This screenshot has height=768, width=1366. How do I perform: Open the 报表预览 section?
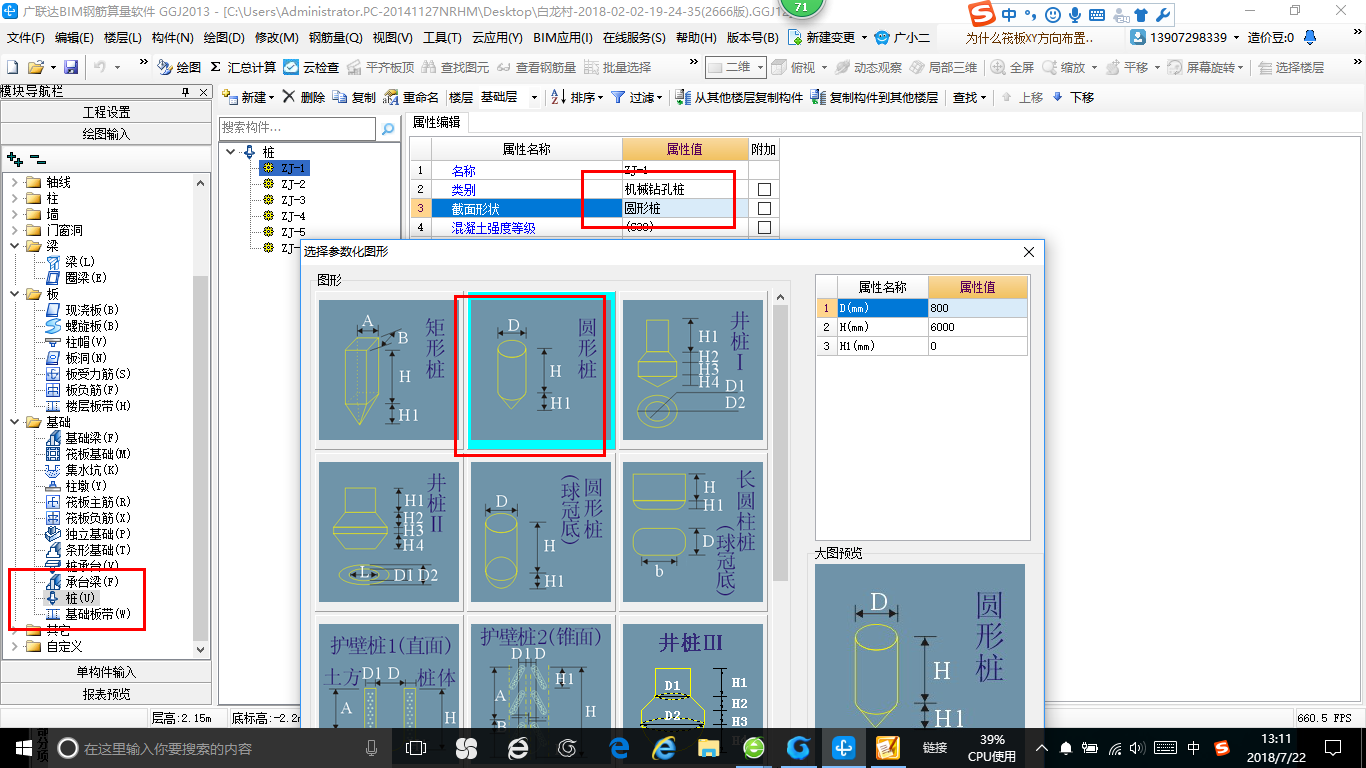[x=106, y=694]
